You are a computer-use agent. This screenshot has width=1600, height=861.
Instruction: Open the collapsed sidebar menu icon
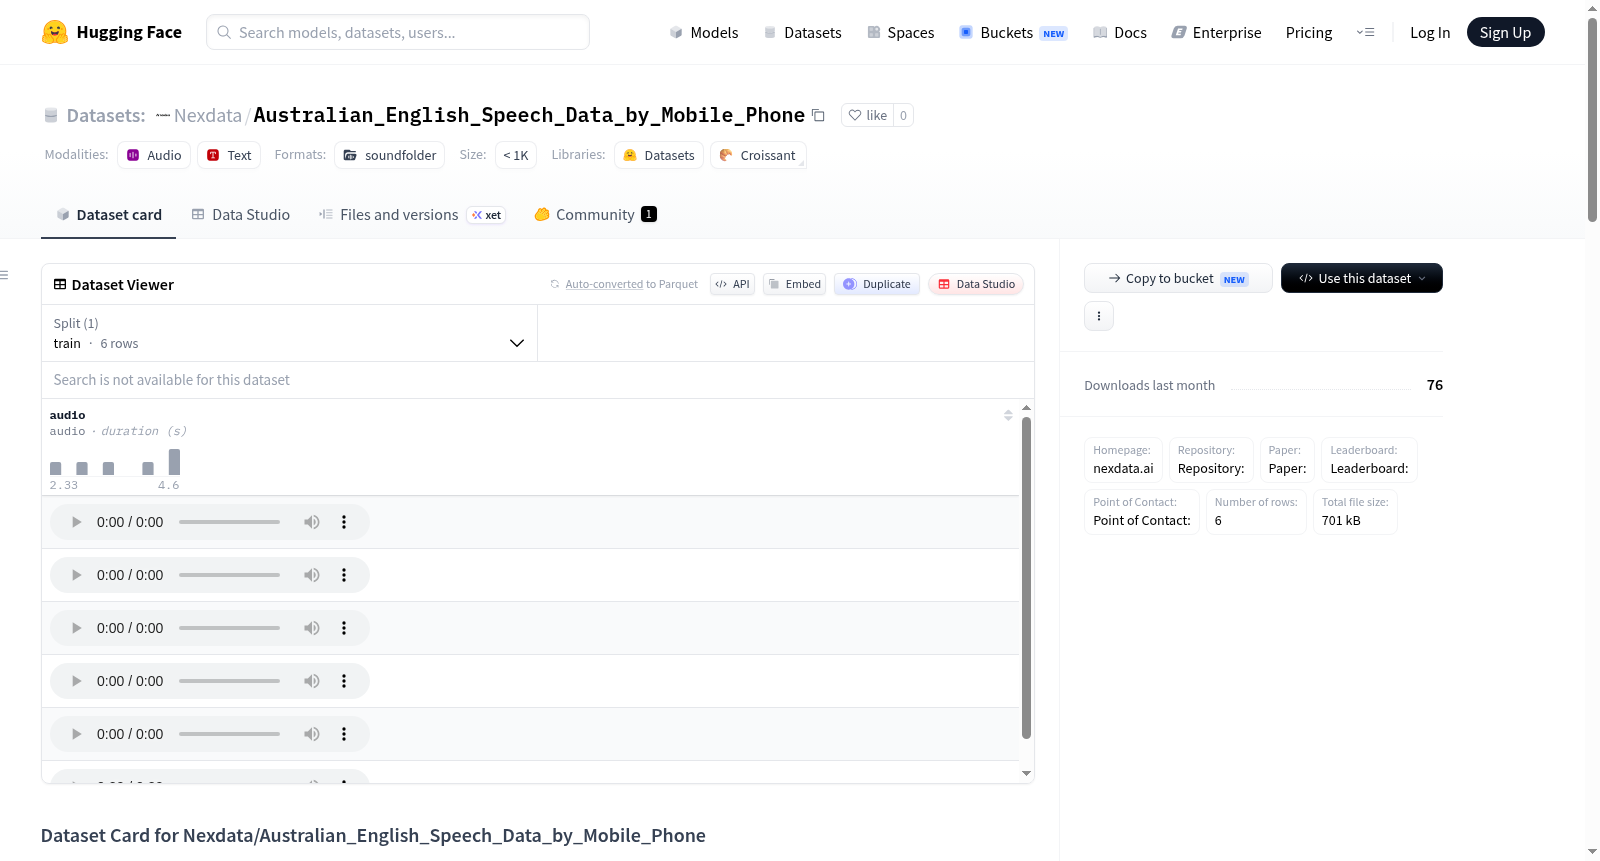[4, 275]
